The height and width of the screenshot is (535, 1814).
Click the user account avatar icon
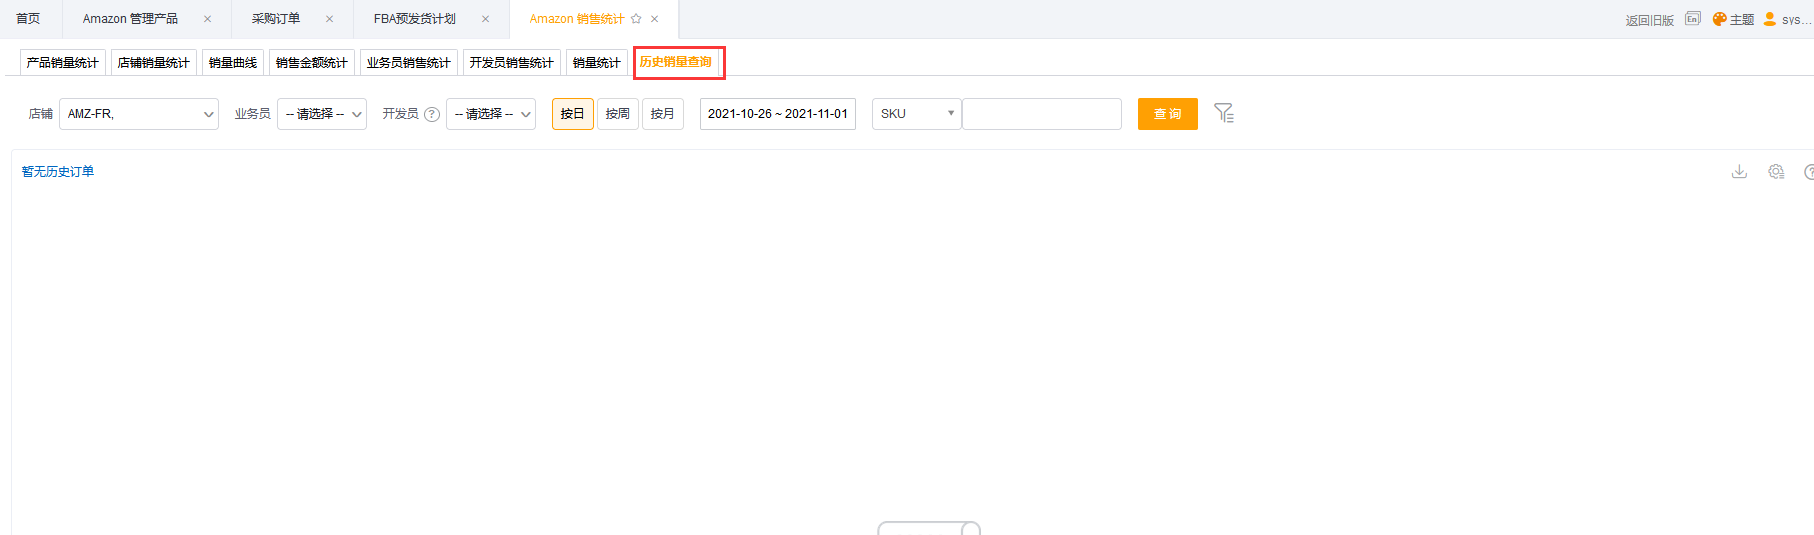coord(1770,19)
